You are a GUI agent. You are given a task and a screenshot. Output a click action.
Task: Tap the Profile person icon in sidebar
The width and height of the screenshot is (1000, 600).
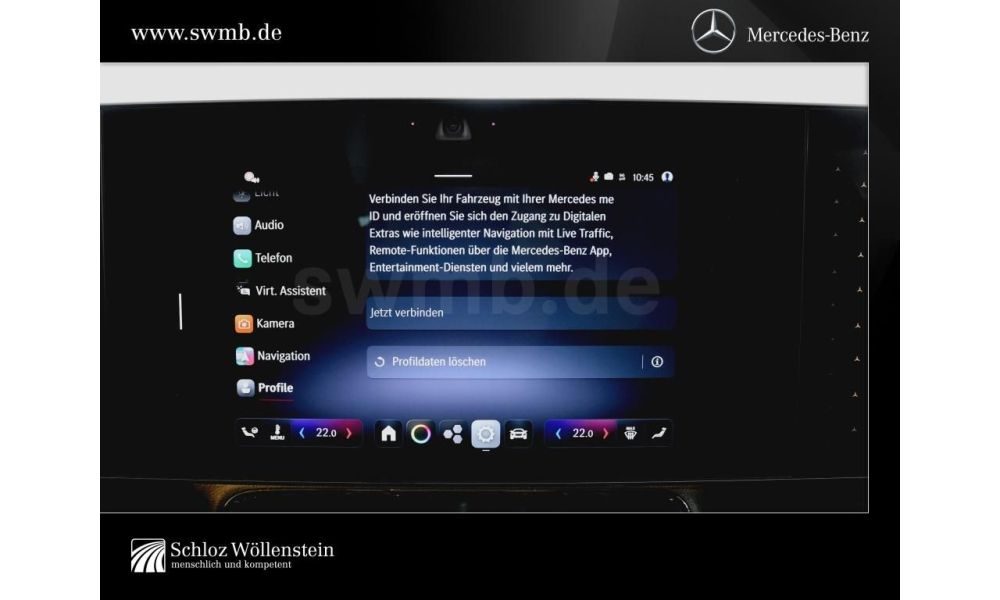coord(245,388)
